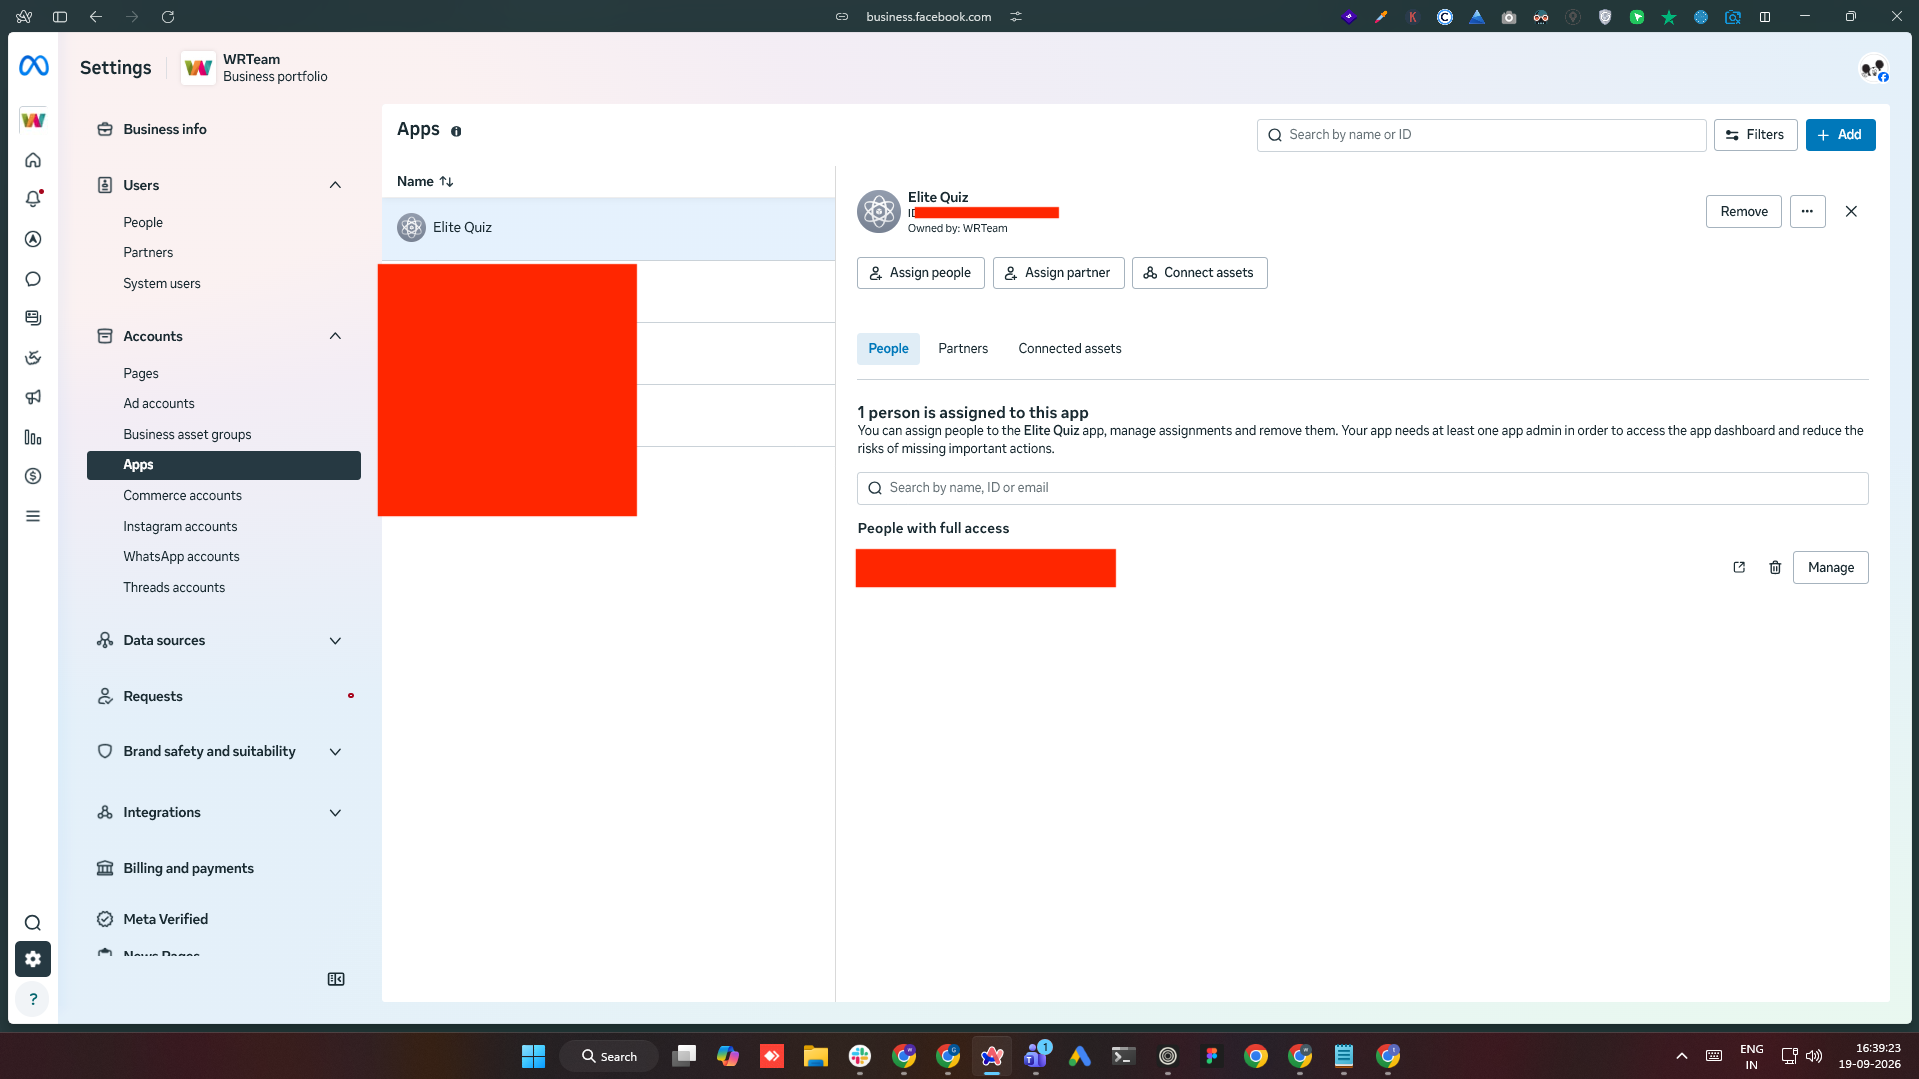Open Ad accounts
1919x1079 pixels.
(x=159, y=403)
